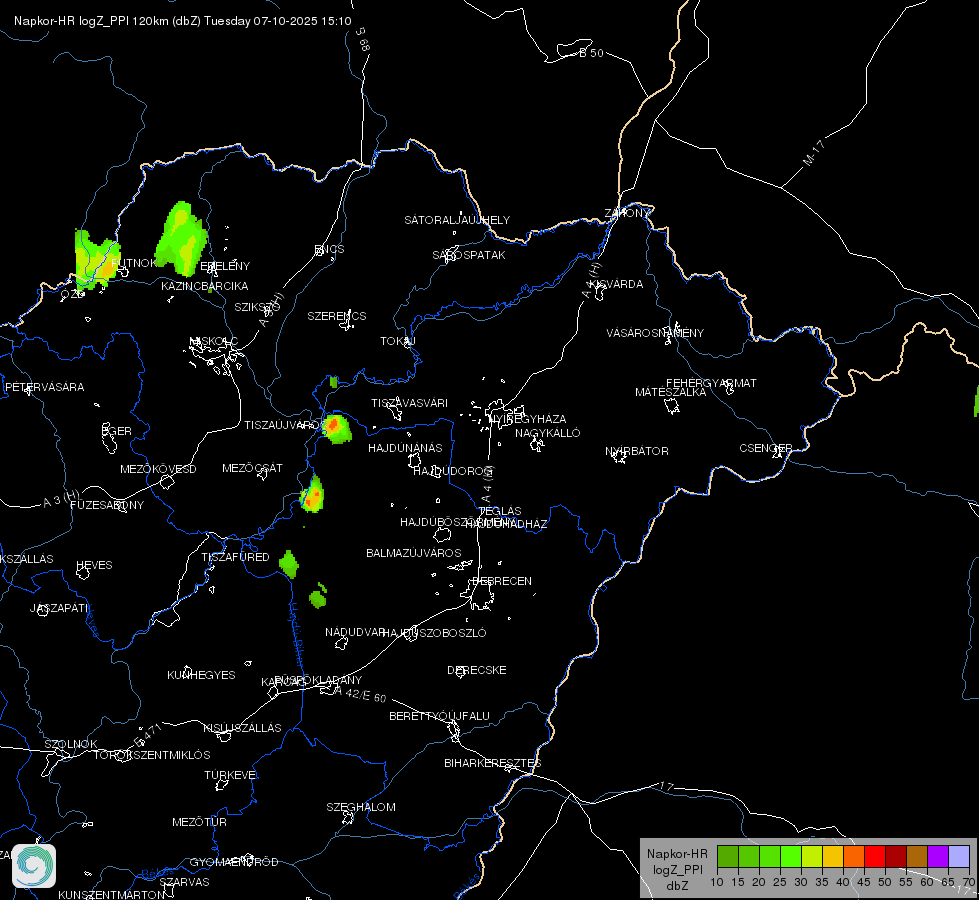
Task: Select the dark red 50-55 dBZ legend swatch
Action: pyautogui.click(x=896, y=856)
